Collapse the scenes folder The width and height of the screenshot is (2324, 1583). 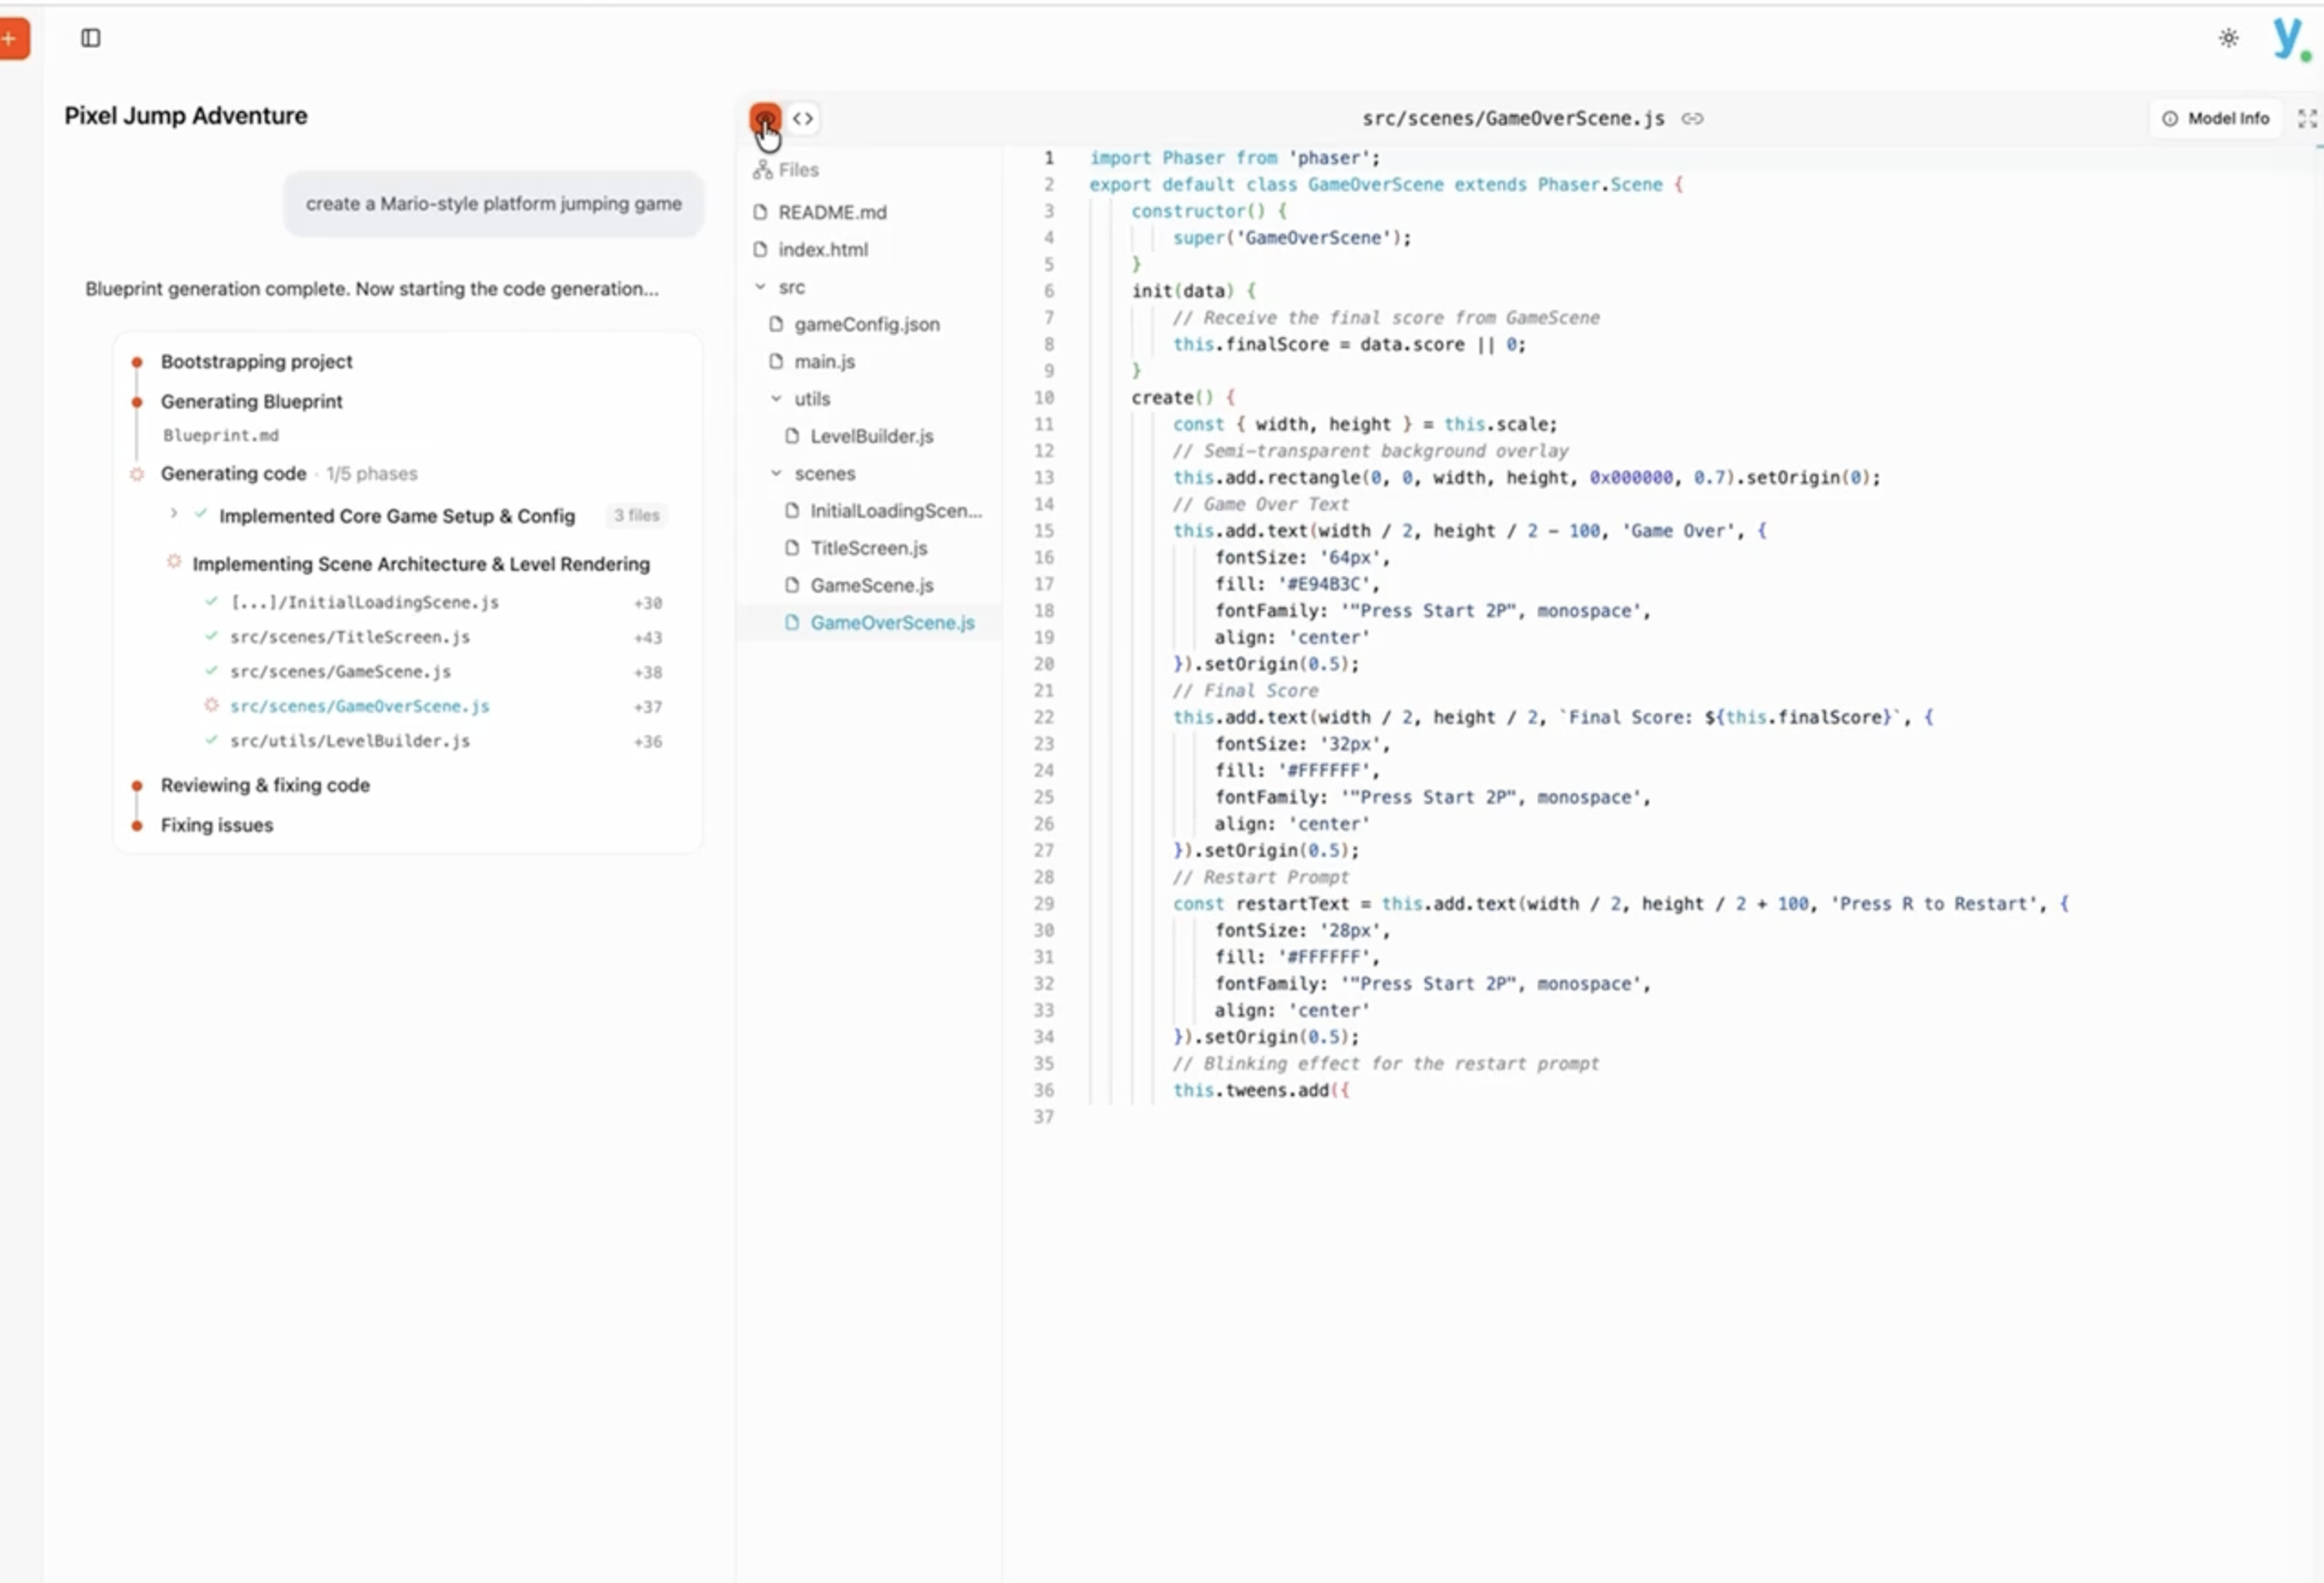pos(776,474)
